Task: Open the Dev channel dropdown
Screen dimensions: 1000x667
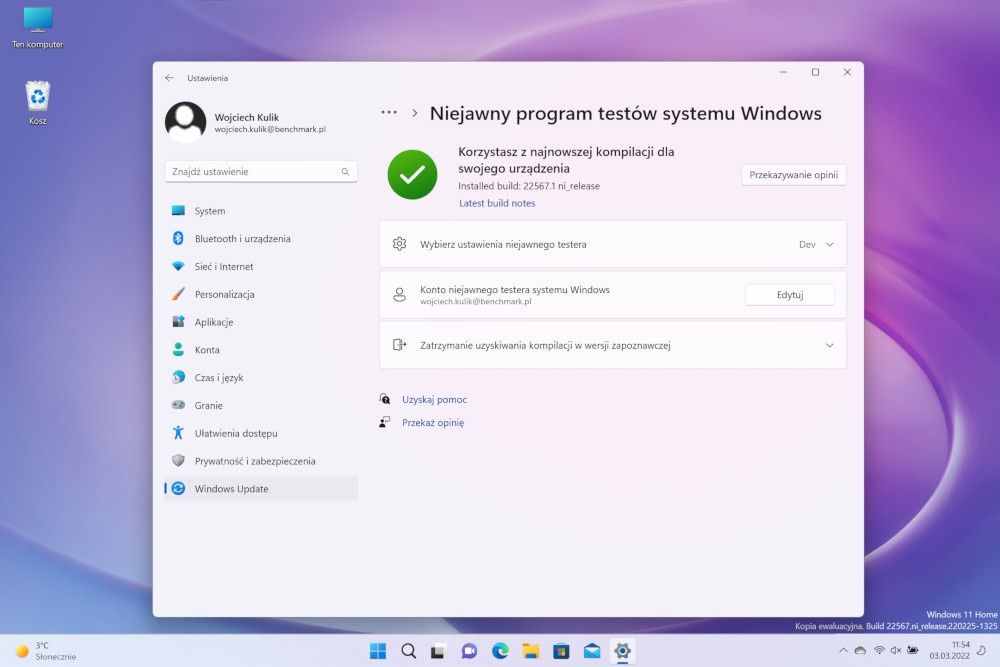Action: point(816,244)
